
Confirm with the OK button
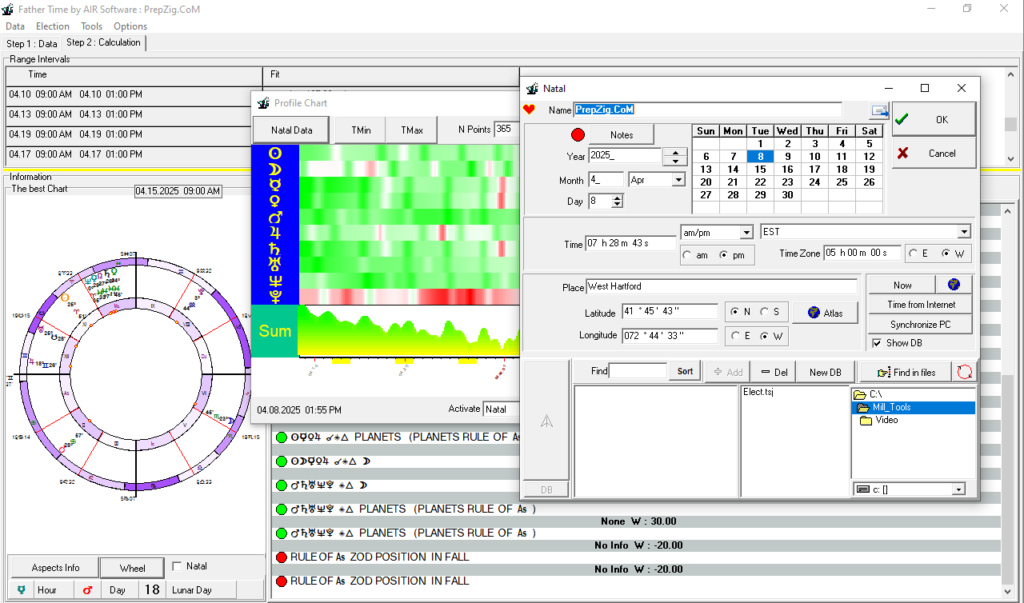tap(934, 120)
